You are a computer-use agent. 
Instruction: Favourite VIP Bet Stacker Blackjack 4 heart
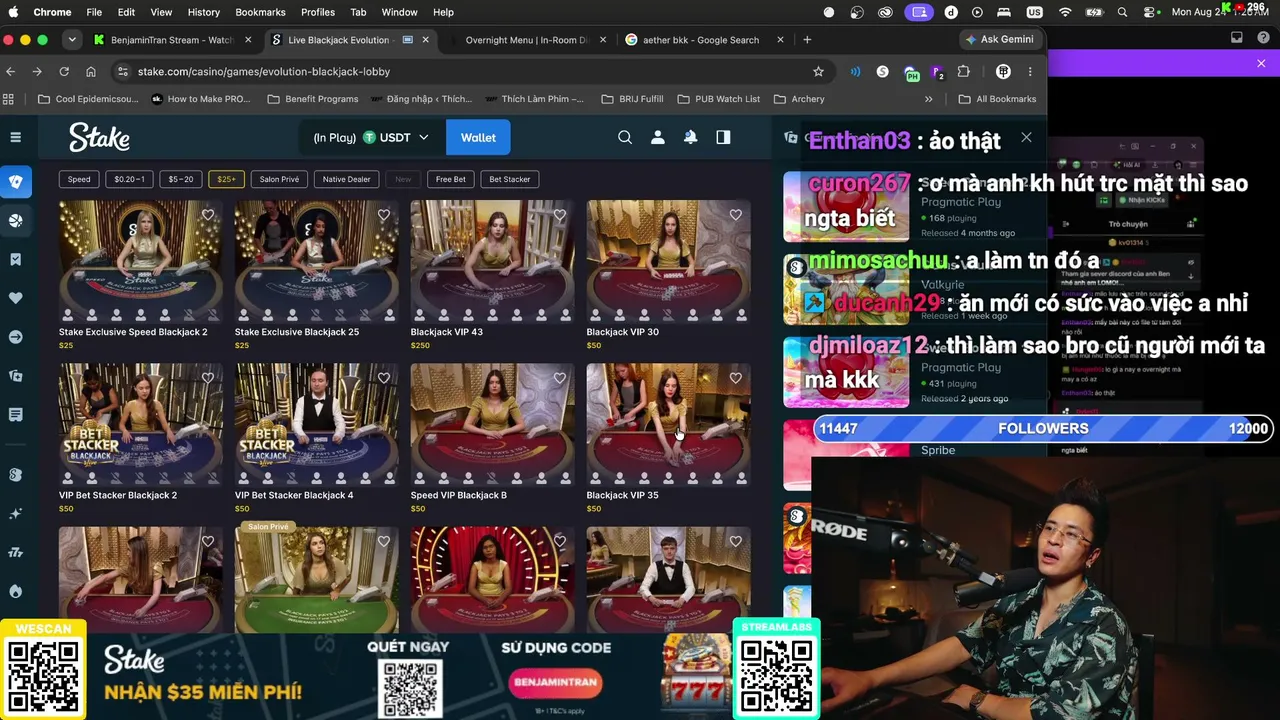[x=384, y=378]
